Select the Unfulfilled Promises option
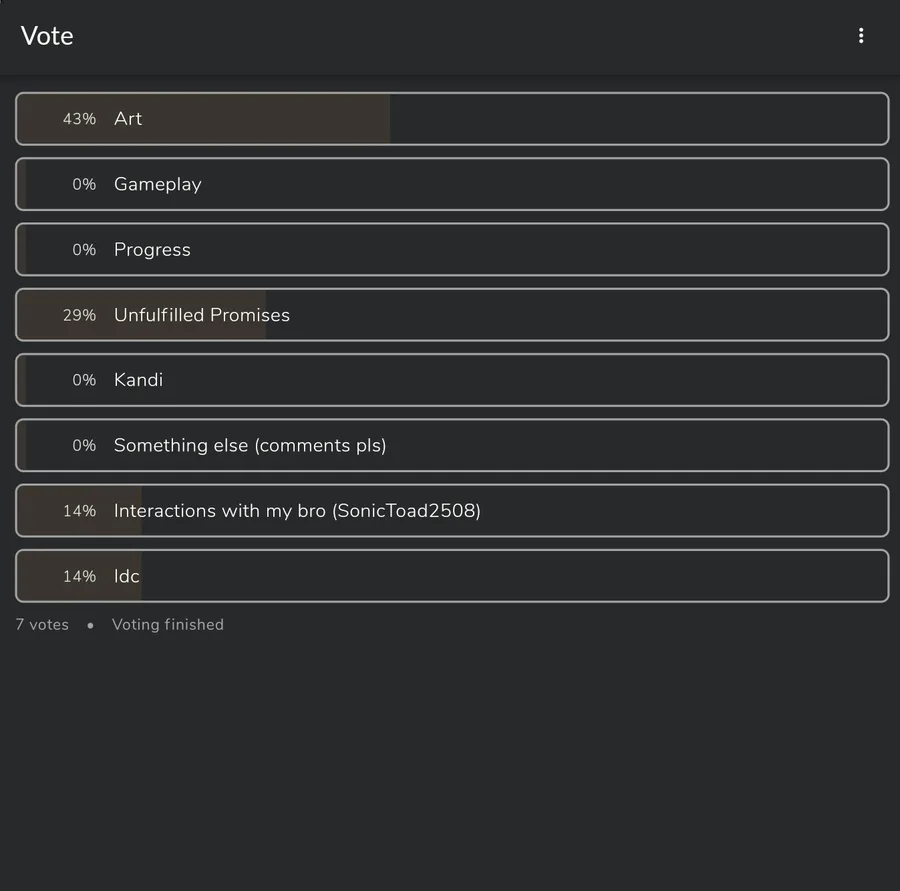 click(452, 315)
